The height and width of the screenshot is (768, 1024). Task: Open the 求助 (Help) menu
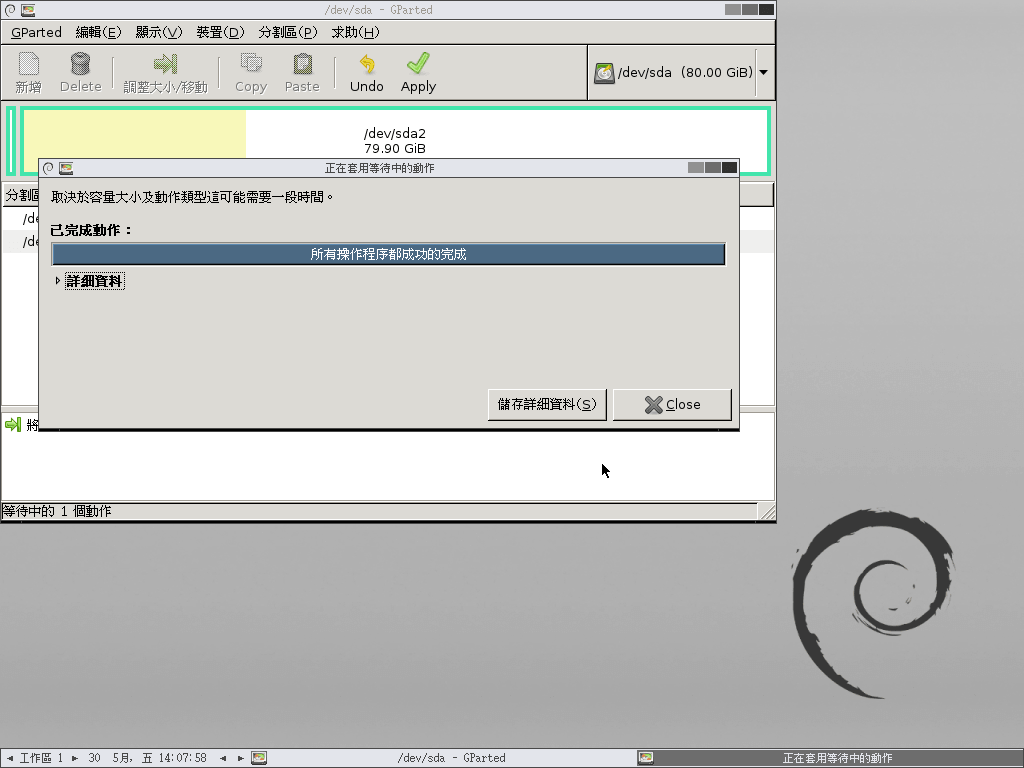pyautogui.click(x=357, y=32)
